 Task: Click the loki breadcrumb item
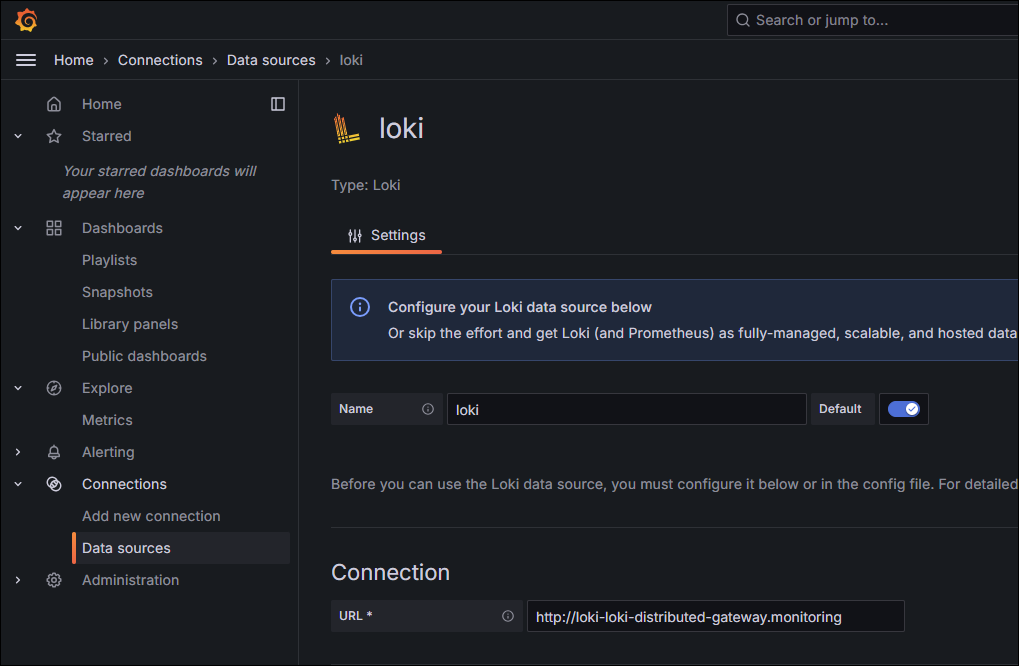click(351, 60)
